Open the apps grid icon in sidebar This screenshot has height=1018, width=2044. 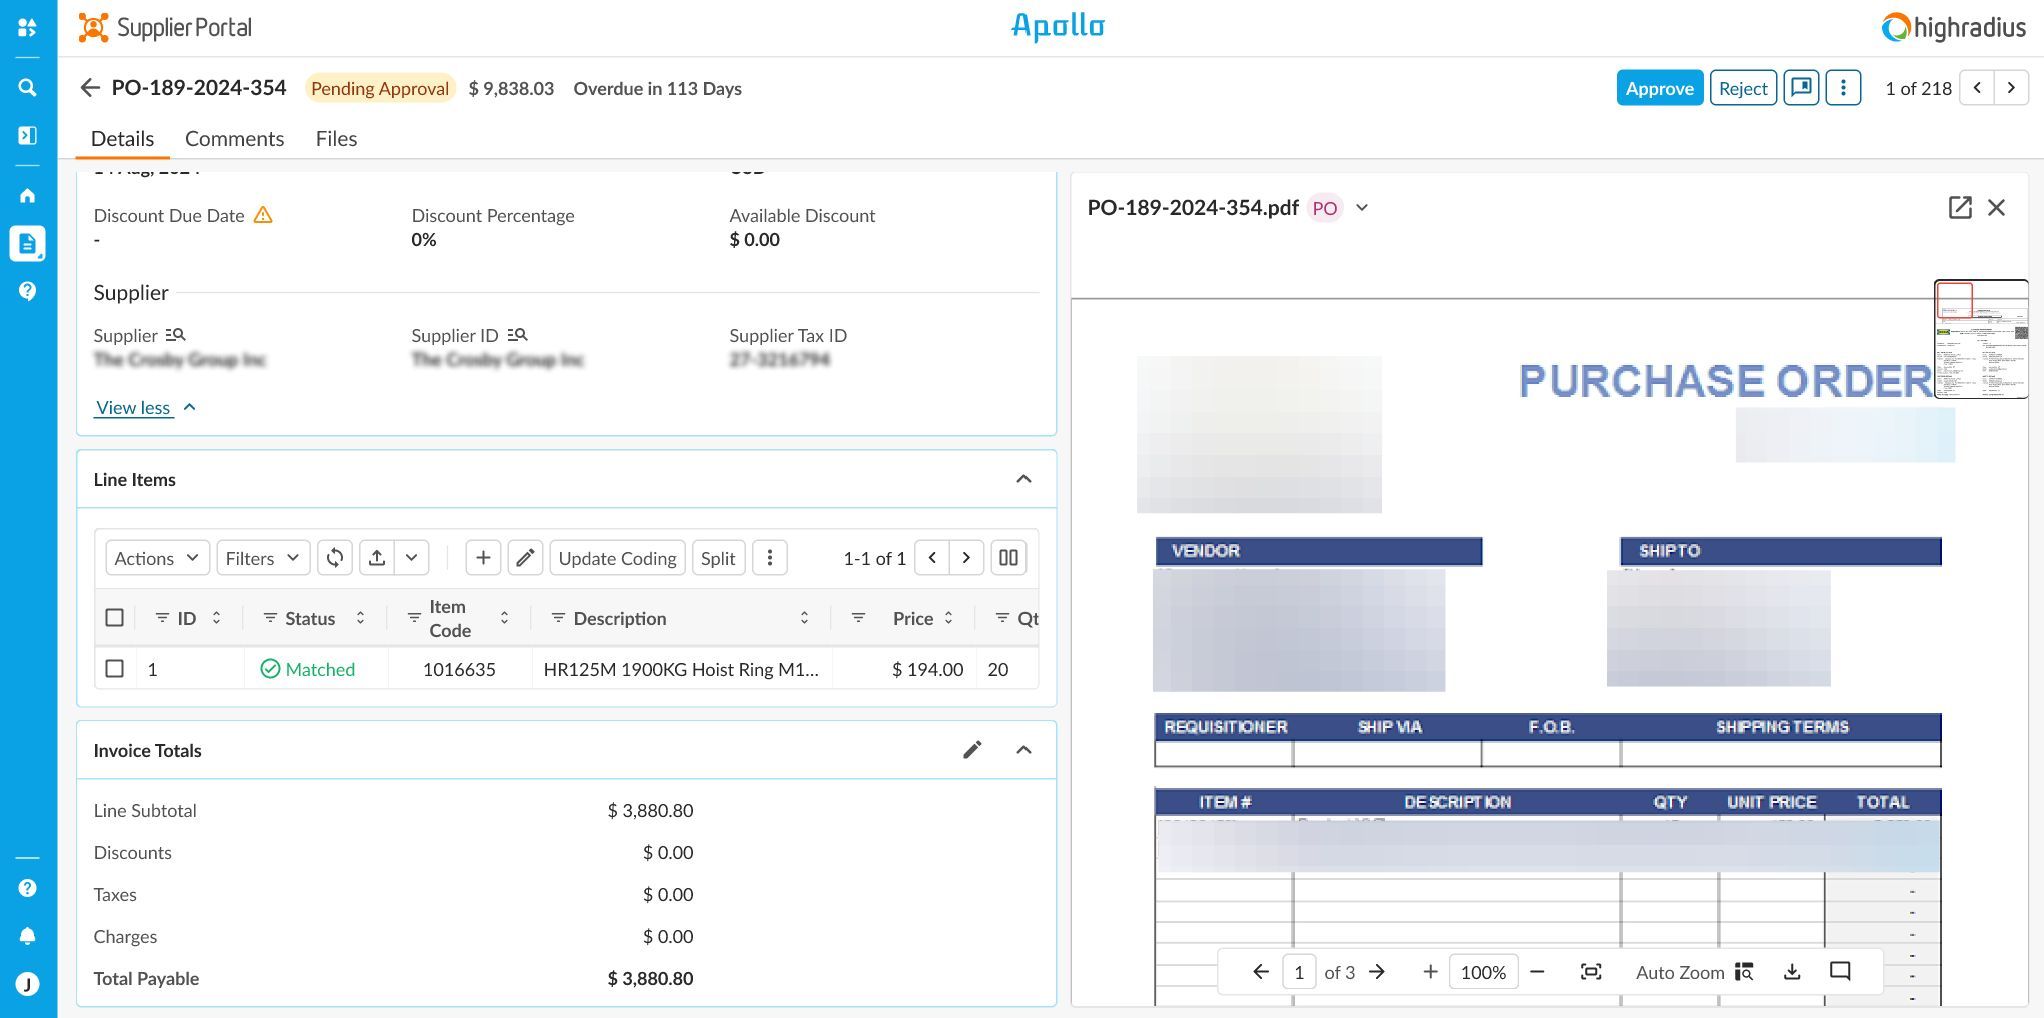[28, 28]
